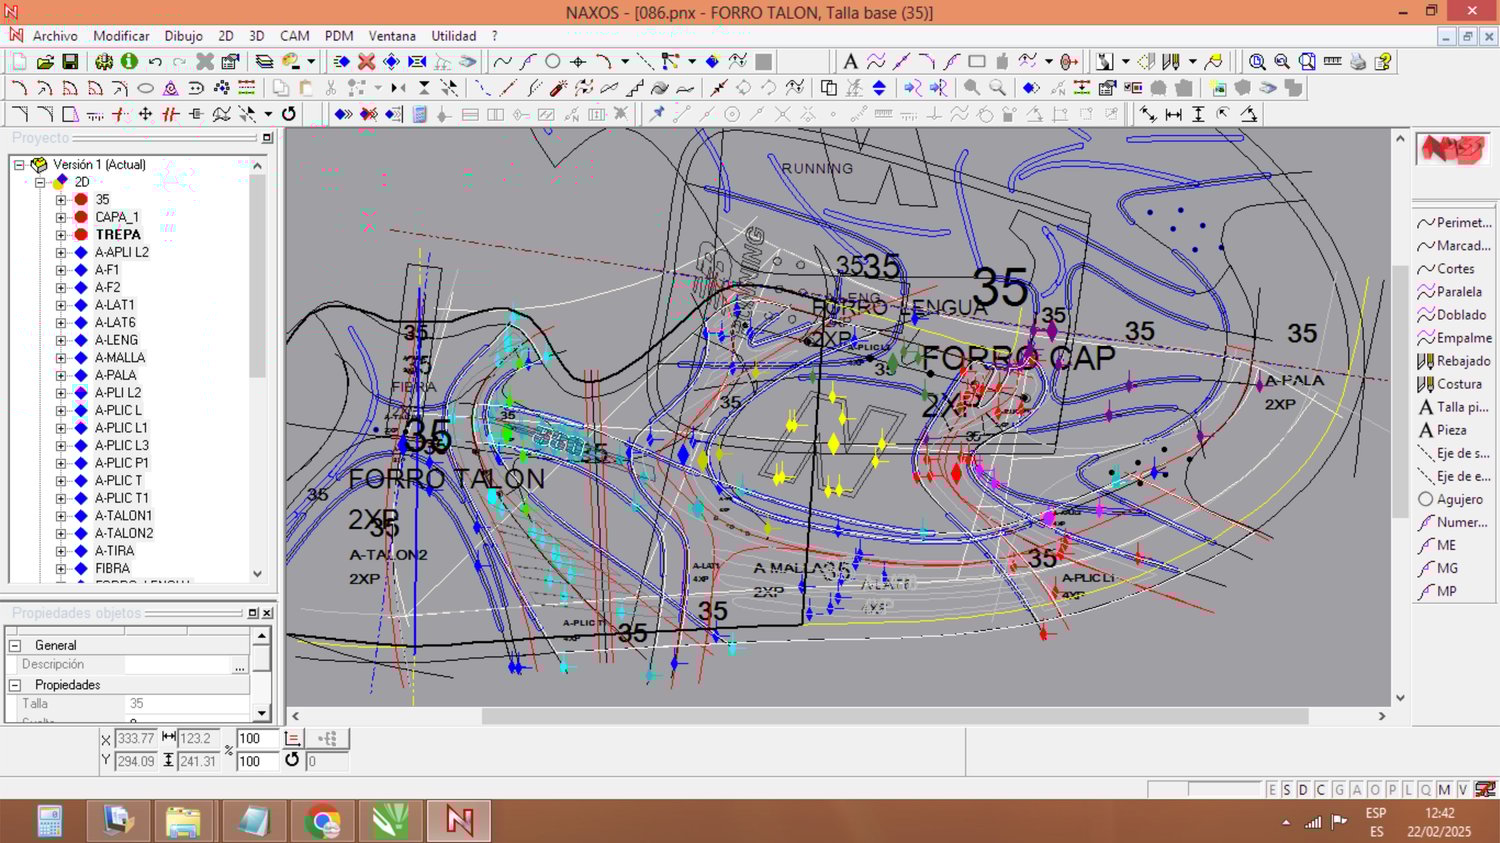The height and width of the screenshot is (843, 1500).
Task: Select Costura in right panel
Action: tap(1458, 384)
